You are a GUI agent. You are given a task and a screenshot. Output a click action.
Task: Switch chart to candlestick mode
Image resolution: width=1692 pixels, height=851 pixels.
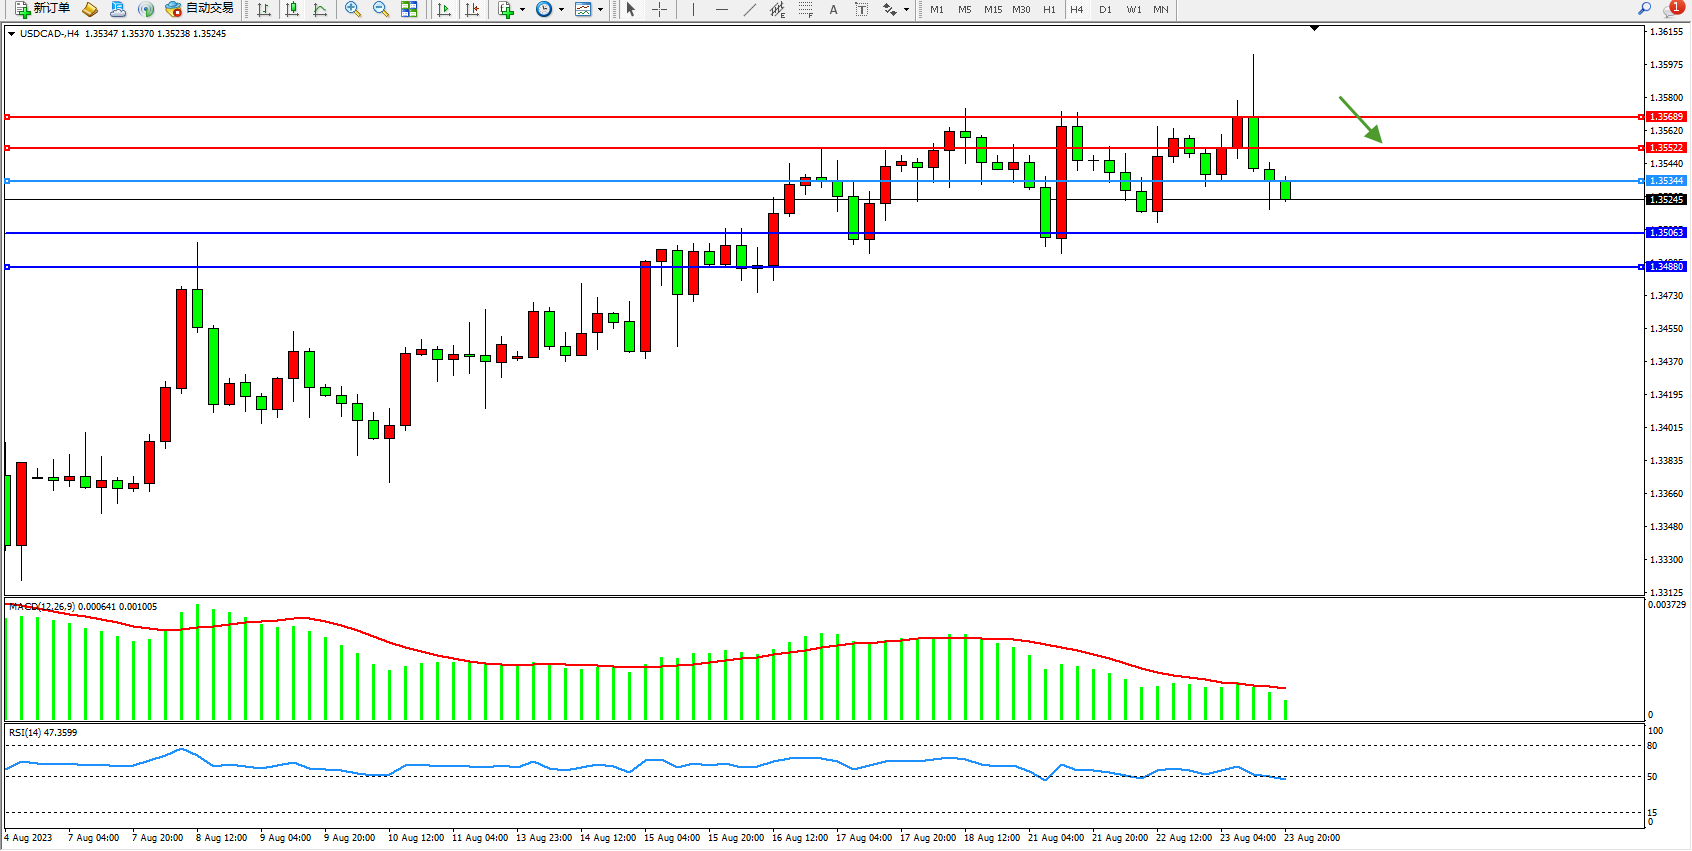tap(292, 9)
